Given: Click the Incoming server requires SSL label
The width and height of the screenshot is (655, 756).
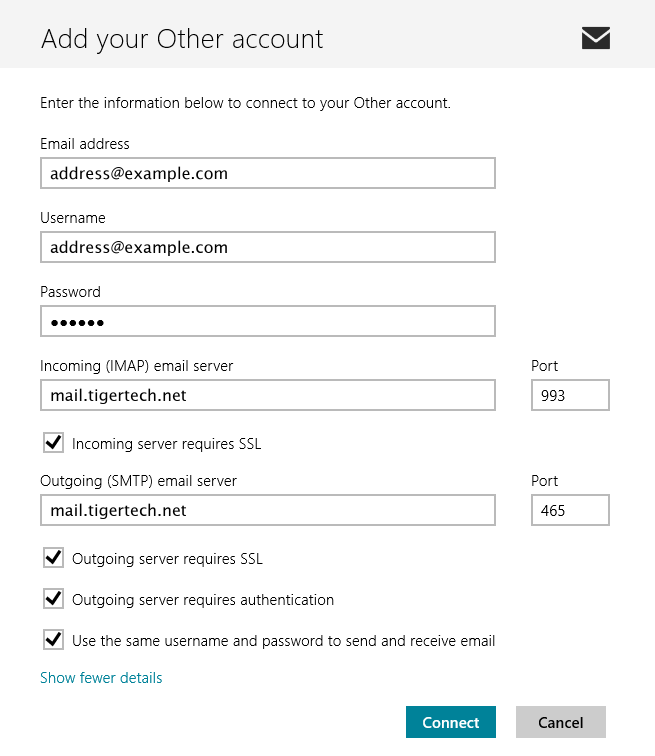Looking at the screenshot, I should [x=166, y=443].
